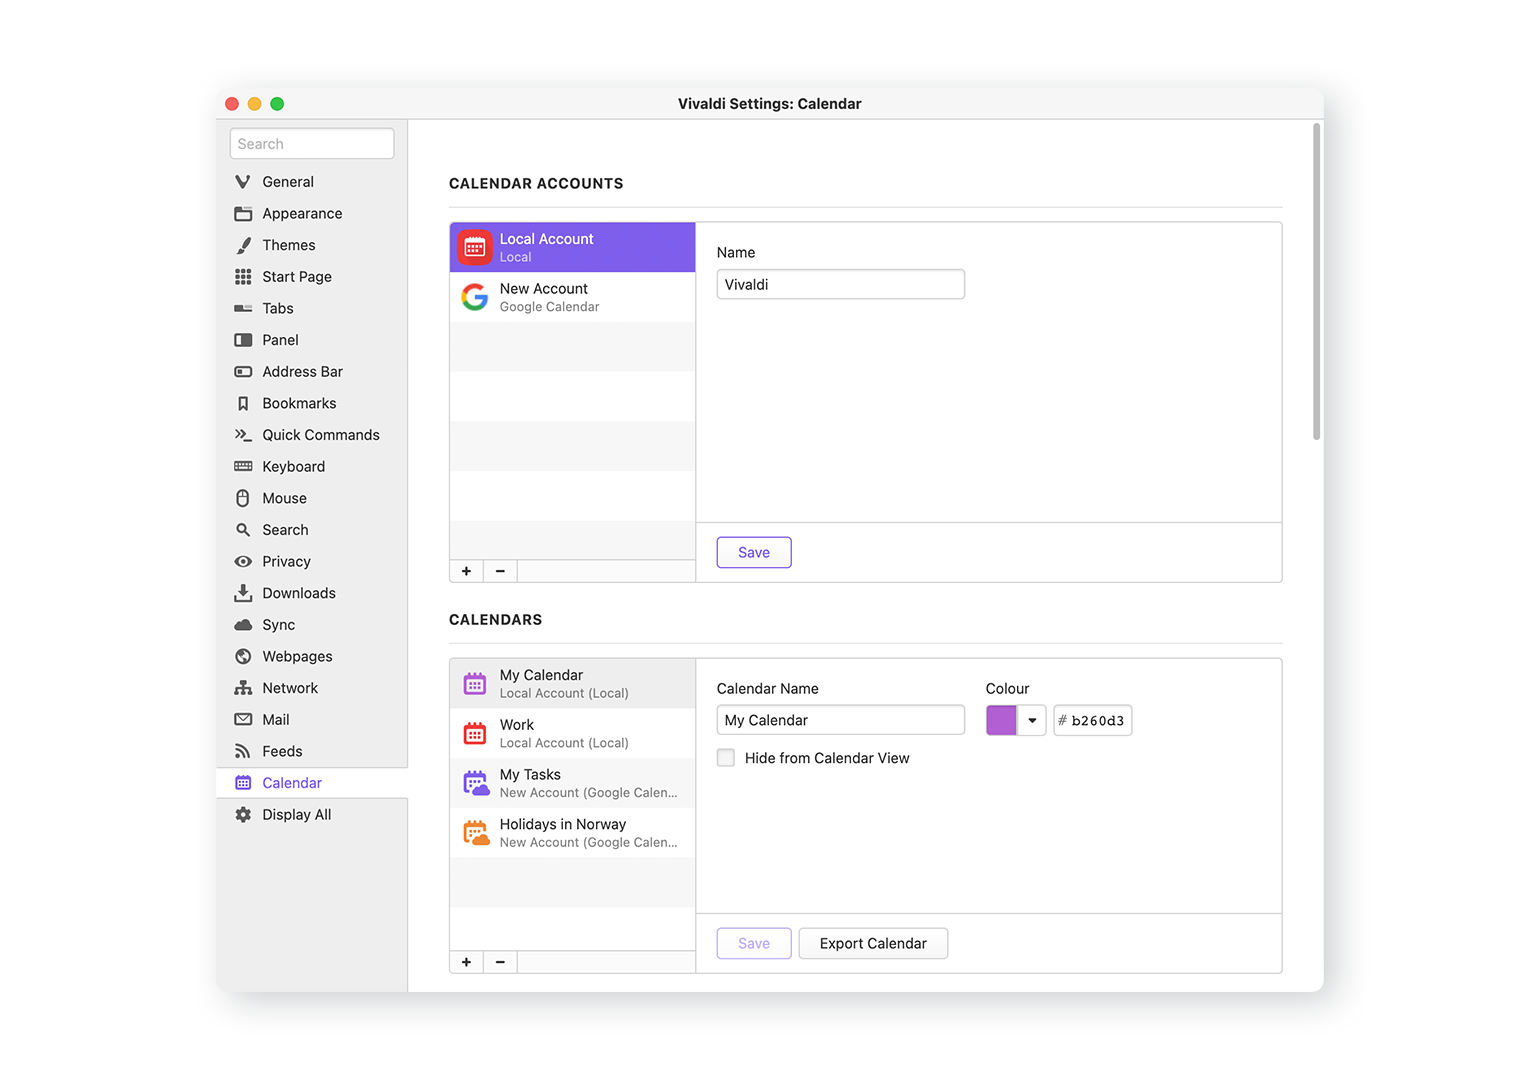Screen dimensions: 1540x1080
Task: Click the Holidays in Norway calendar icon
Action: pyautogui.click(x=475, y=833)
